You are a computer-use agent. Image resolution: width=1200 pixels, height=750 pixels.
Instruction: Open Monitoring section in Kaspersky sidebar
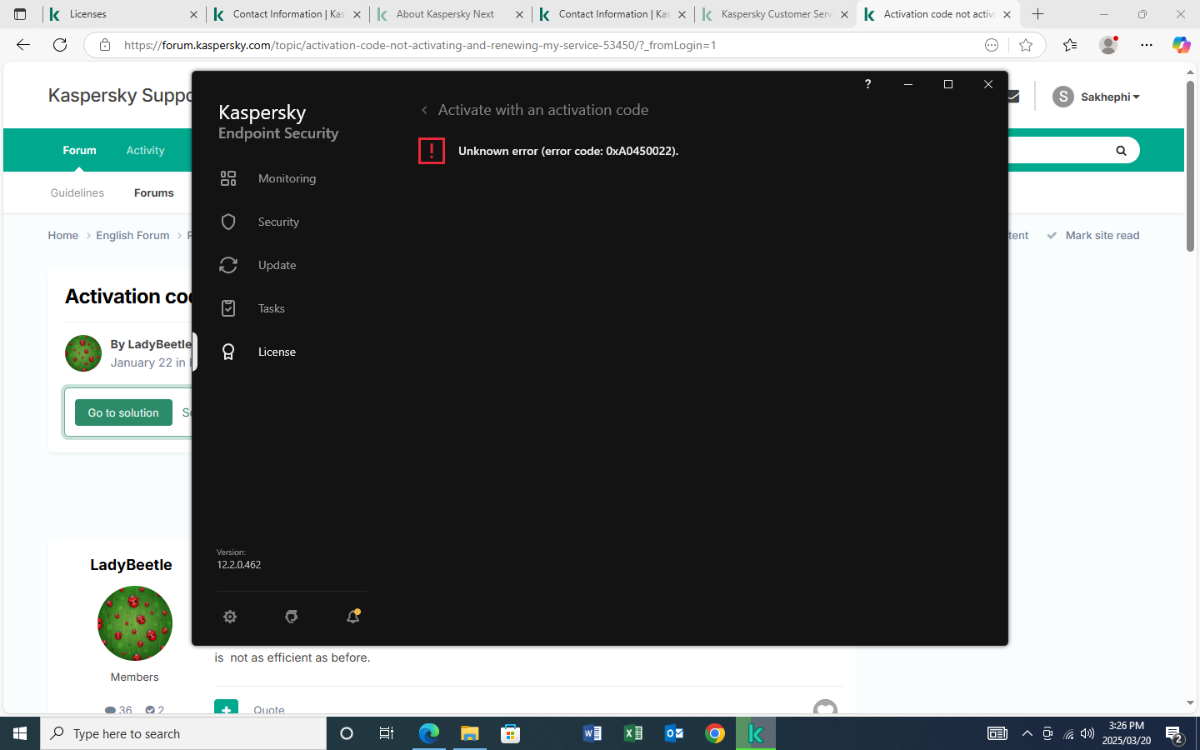tap(267, 178)
